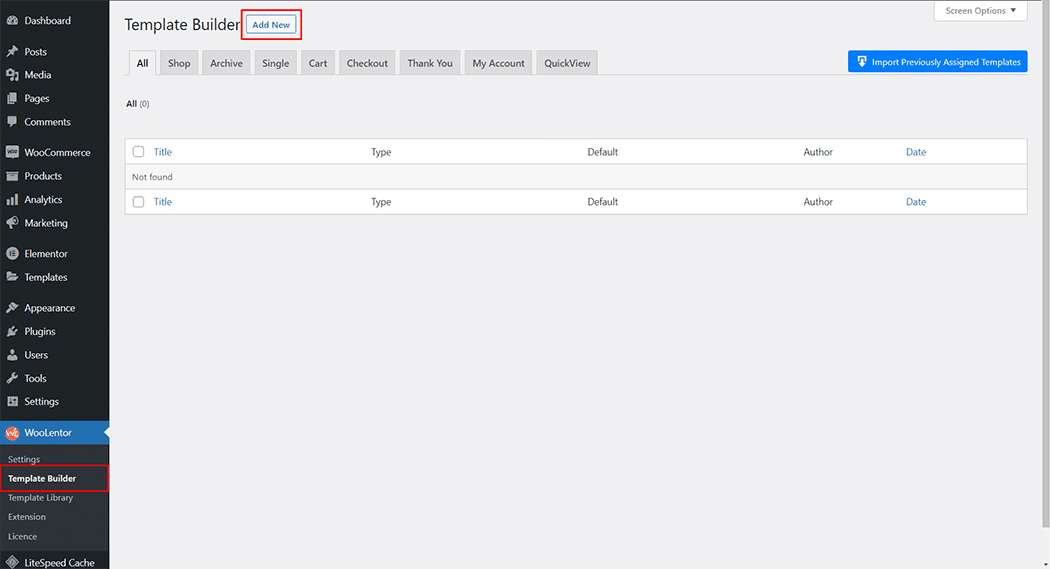Open the Licence submenu item

click(x=22, y=536)
